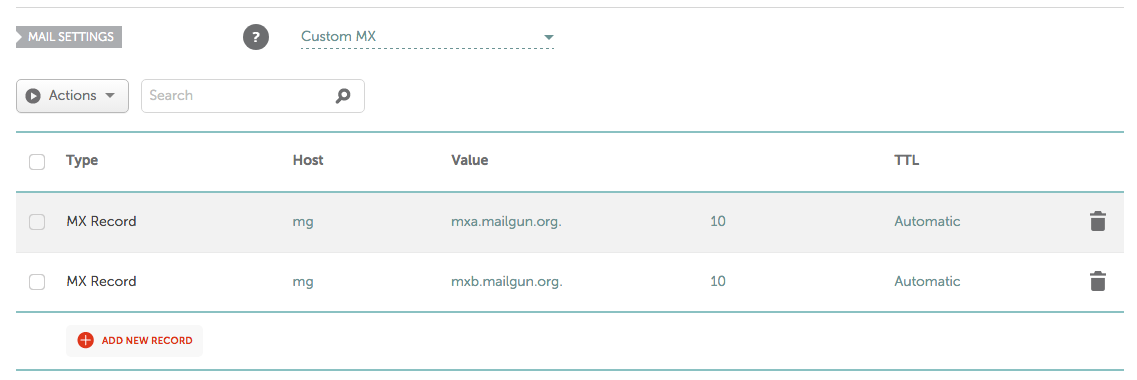Click the TTL column header
This screenshot has width=1137, height=380.
click(906, 160)
